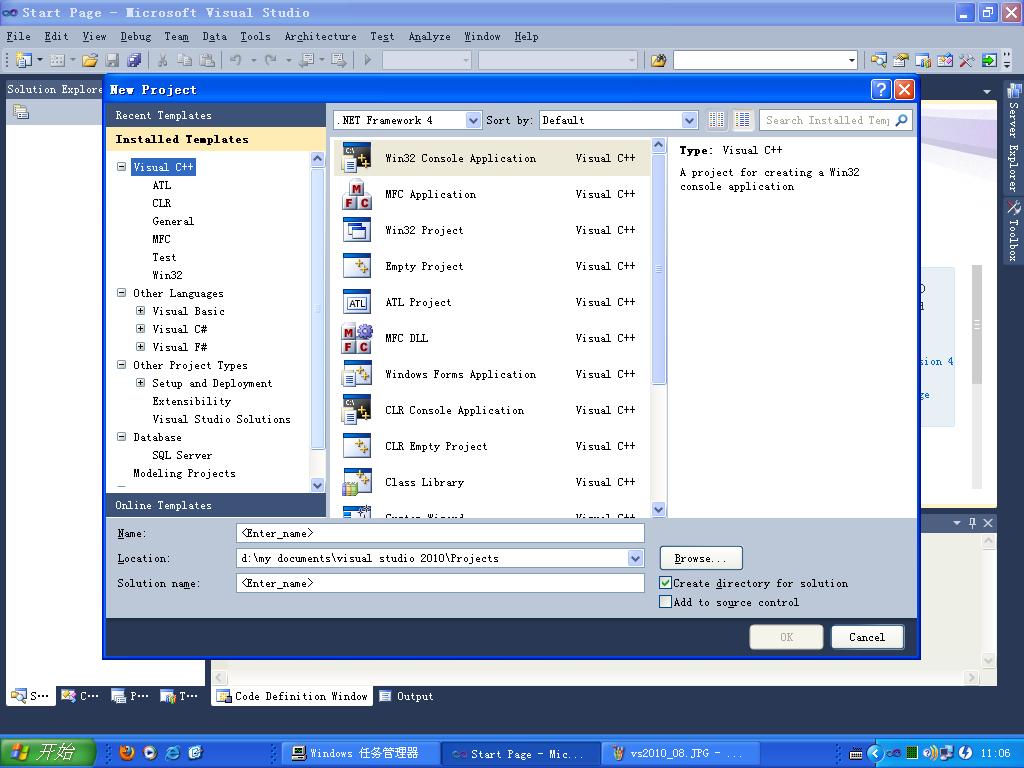Pick the CLR Empty Project icon
The width and height of the screenshot is (1024, 768).
click(x=357, y=446)
